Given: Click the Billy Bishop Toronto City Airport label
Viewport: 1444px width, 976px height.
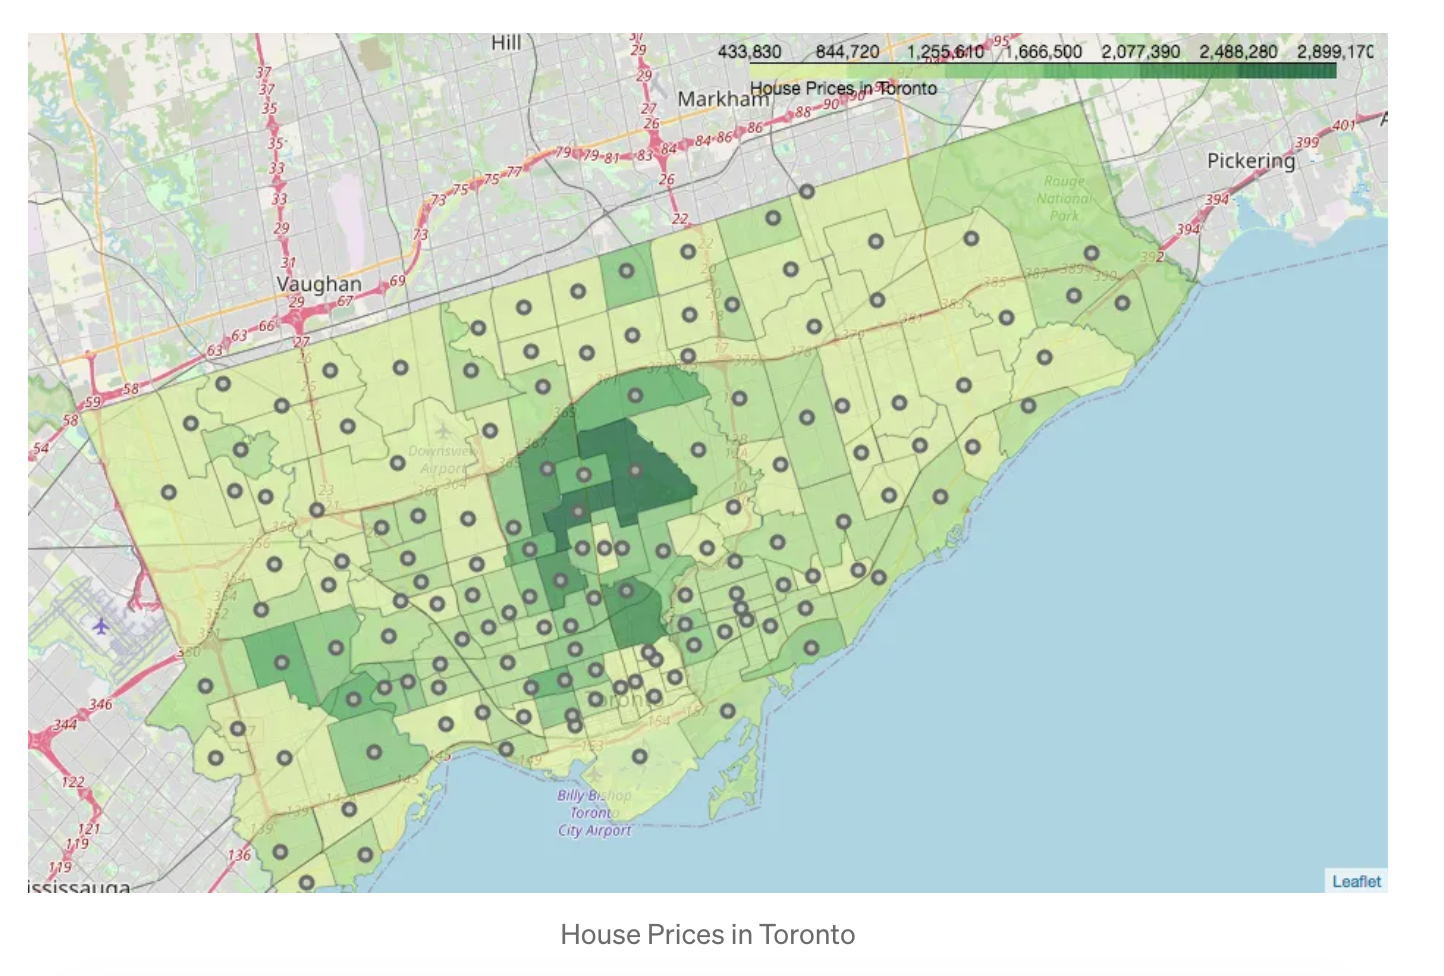Looking at the screenshot, I should pyautogui.click(x=595, y=812).
